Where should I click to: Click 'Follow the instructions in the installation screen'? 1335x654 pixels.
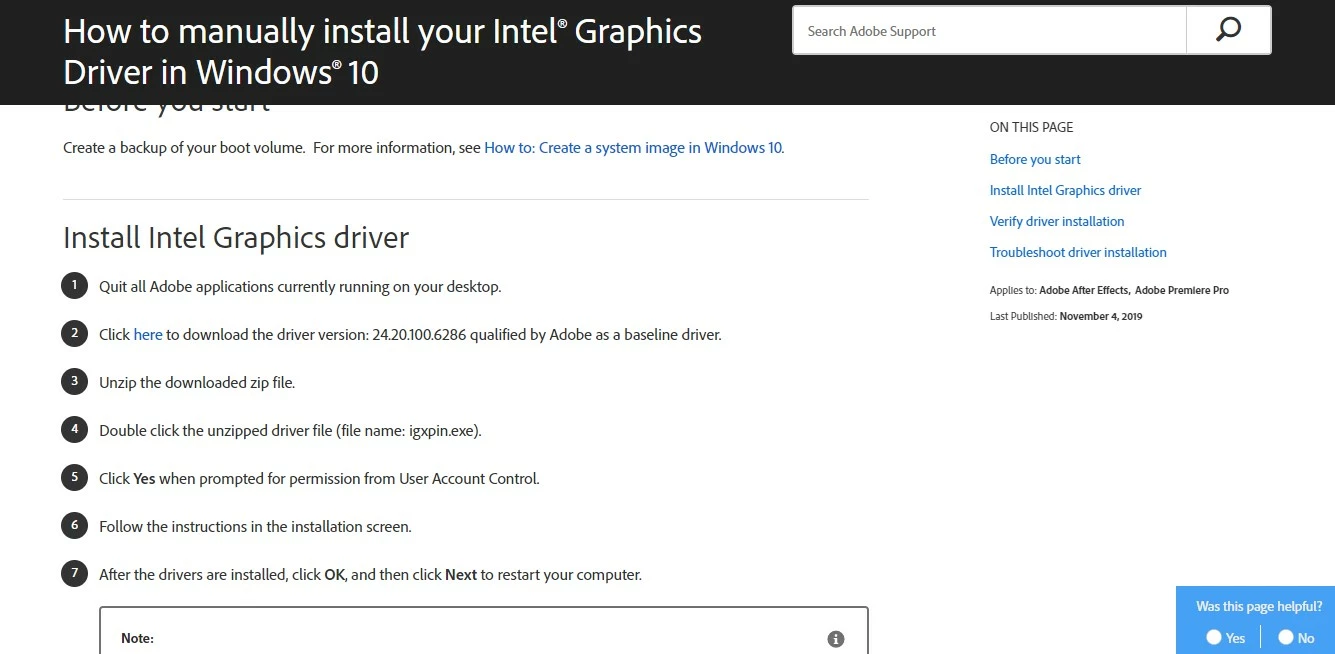pyautogui.click(x=255, y=526)
